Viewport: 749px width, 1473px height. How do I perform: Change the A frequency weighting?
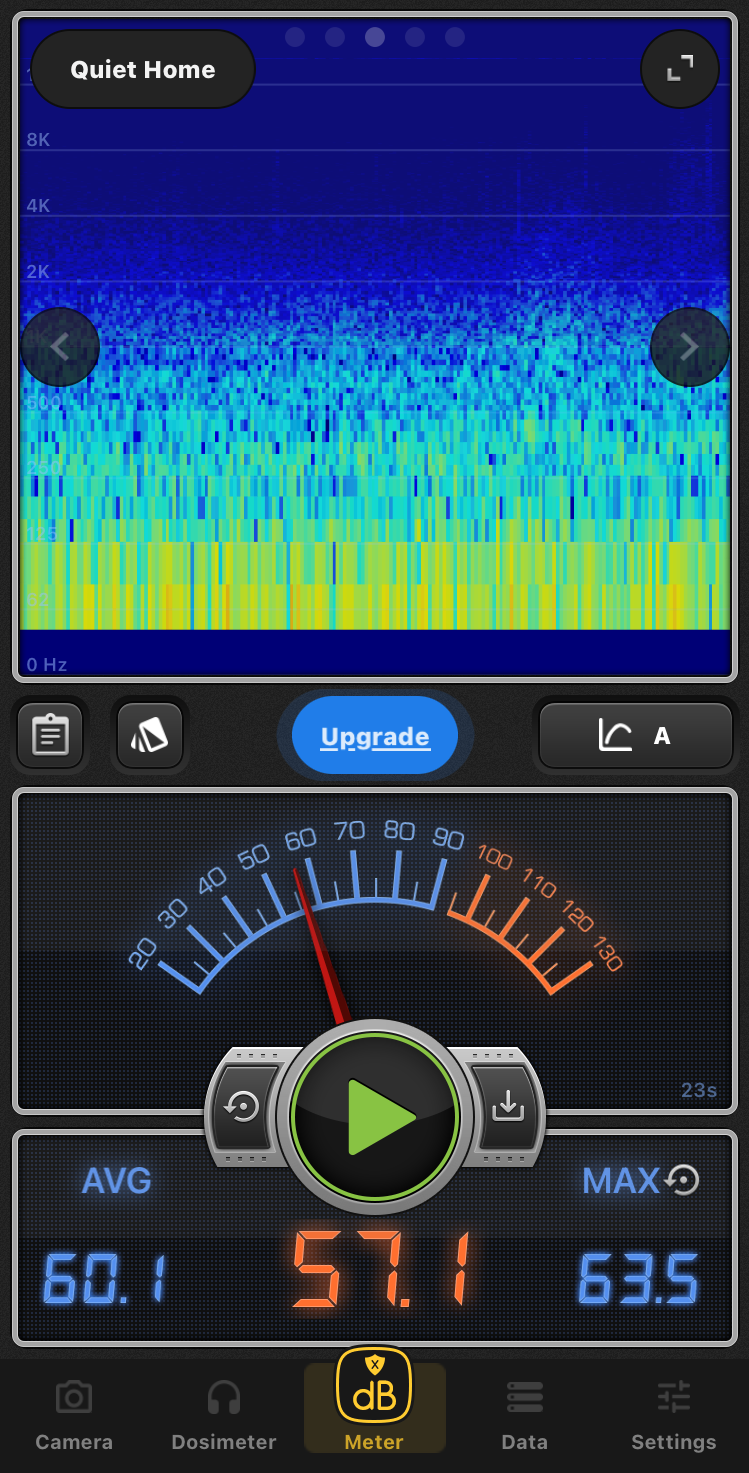(x=635, y=736)
